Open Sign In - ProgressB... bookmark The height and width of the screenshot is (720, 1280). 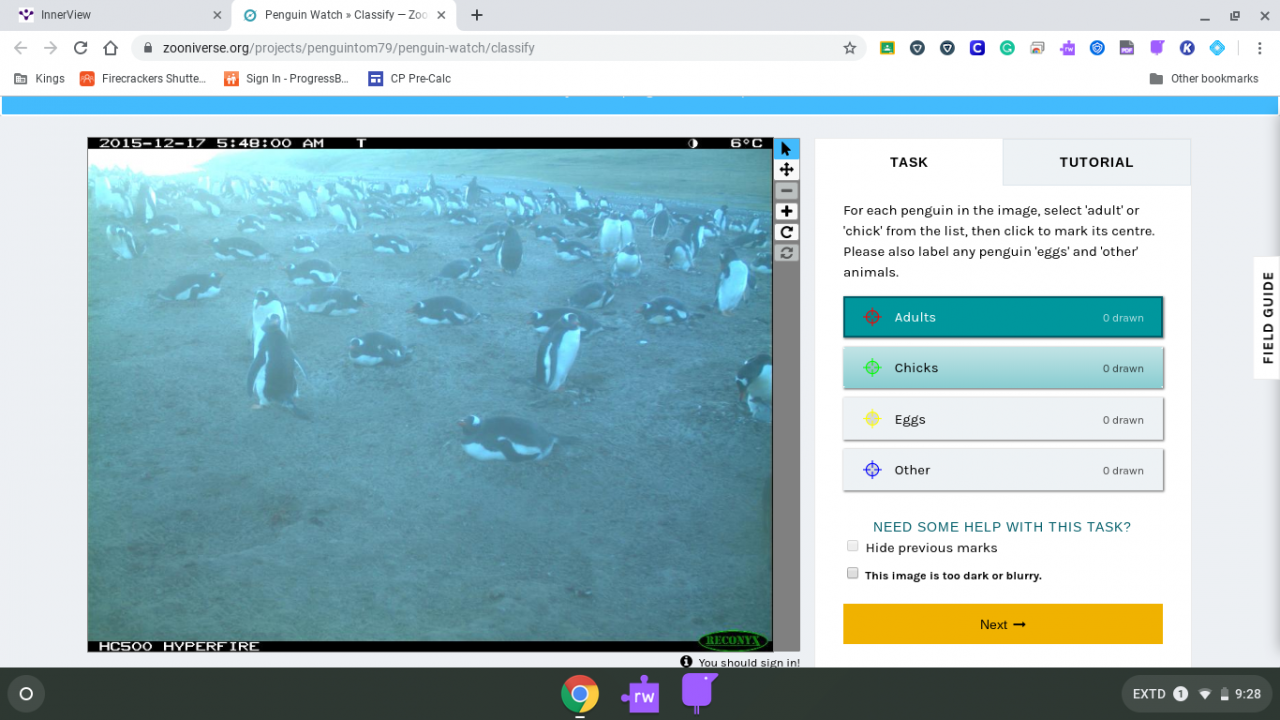(287, 78)
